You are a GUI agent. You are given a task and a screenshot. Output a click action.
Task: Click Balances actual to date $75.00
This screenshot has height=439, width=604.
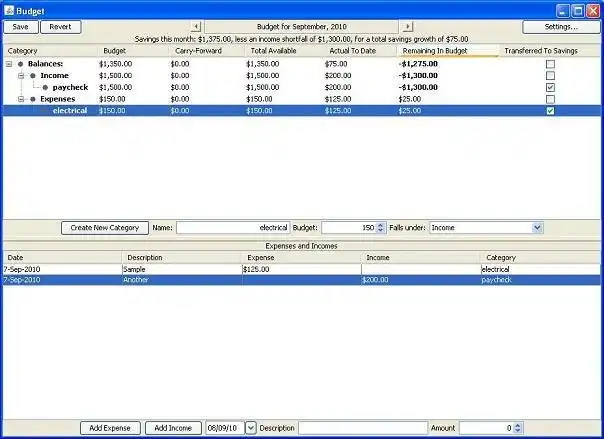(336, 64)
